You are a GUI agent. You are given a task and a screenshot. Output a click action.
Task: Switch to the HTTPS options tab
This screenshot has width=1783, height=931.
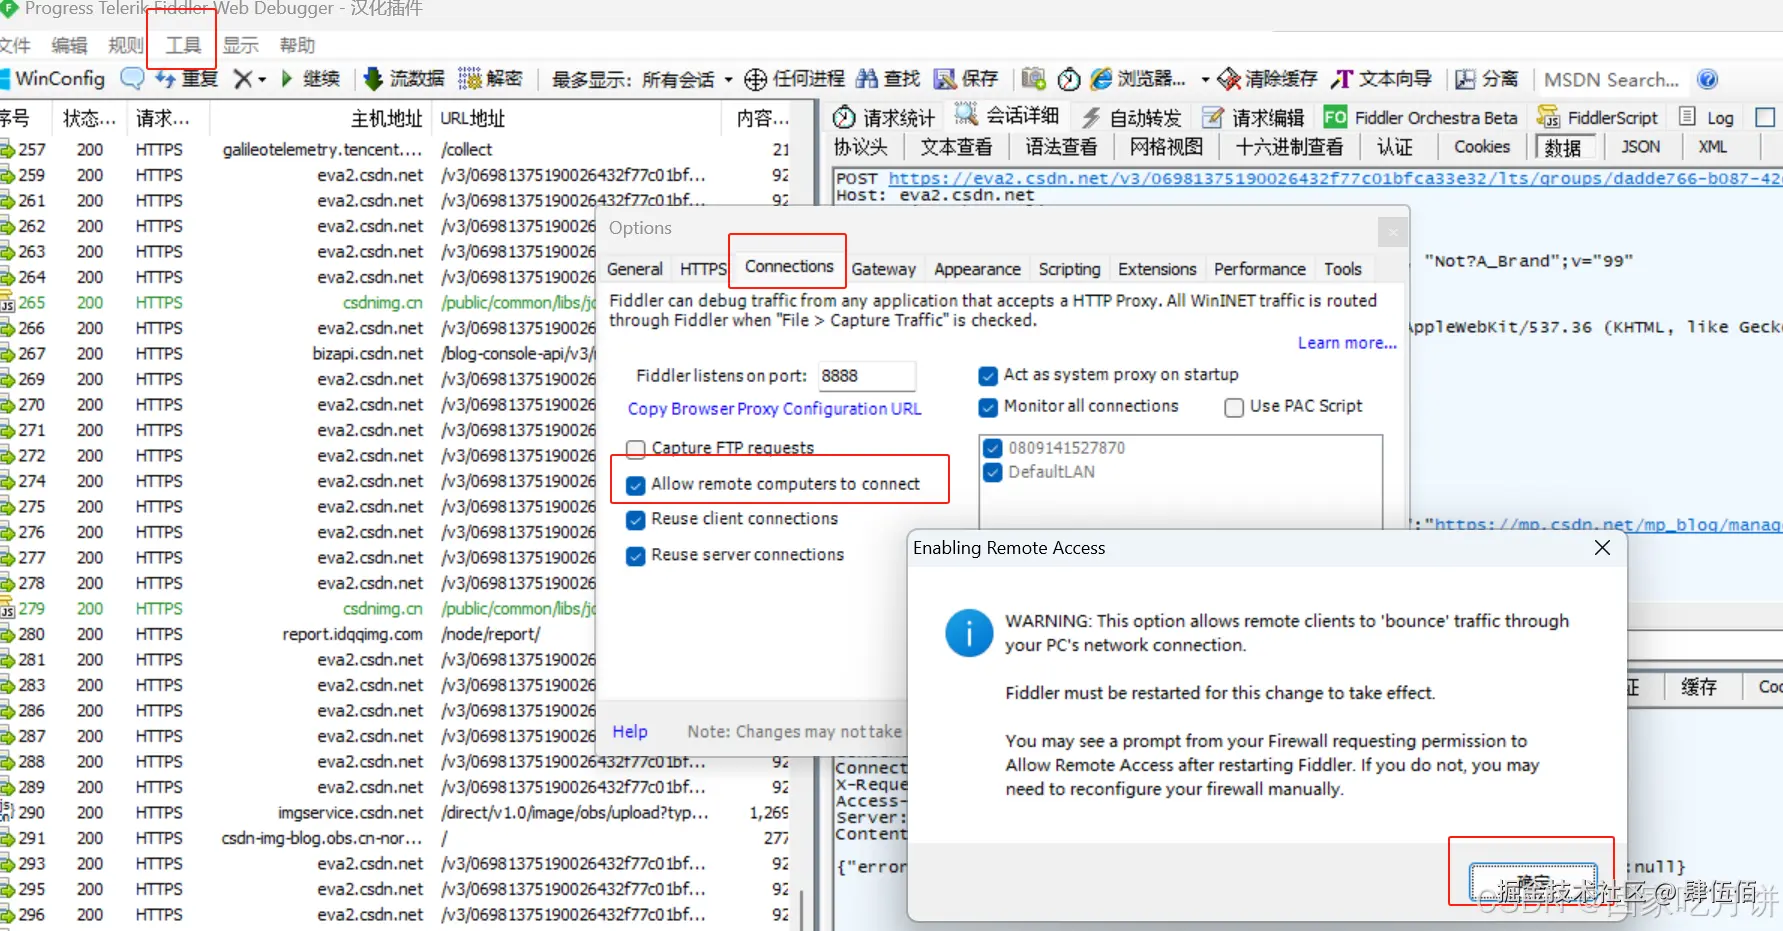click(x=703, y=269)
